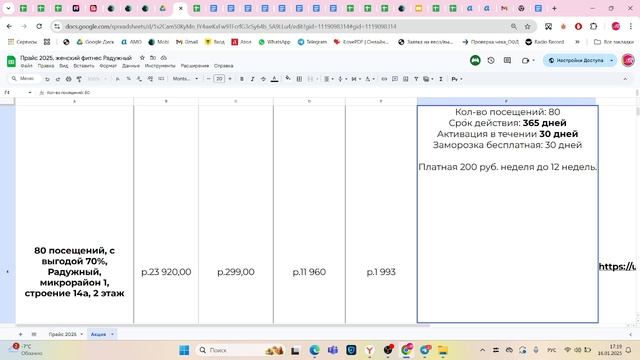Star the spreadsheet document

click(x=142, y=58)
